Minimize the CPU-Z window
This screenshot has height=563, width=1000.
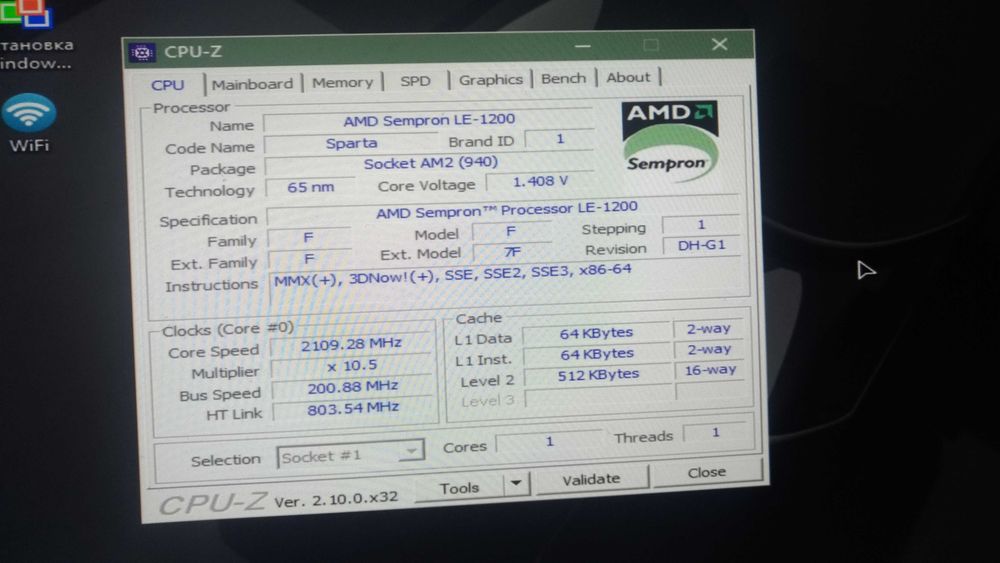click(582, 46)
